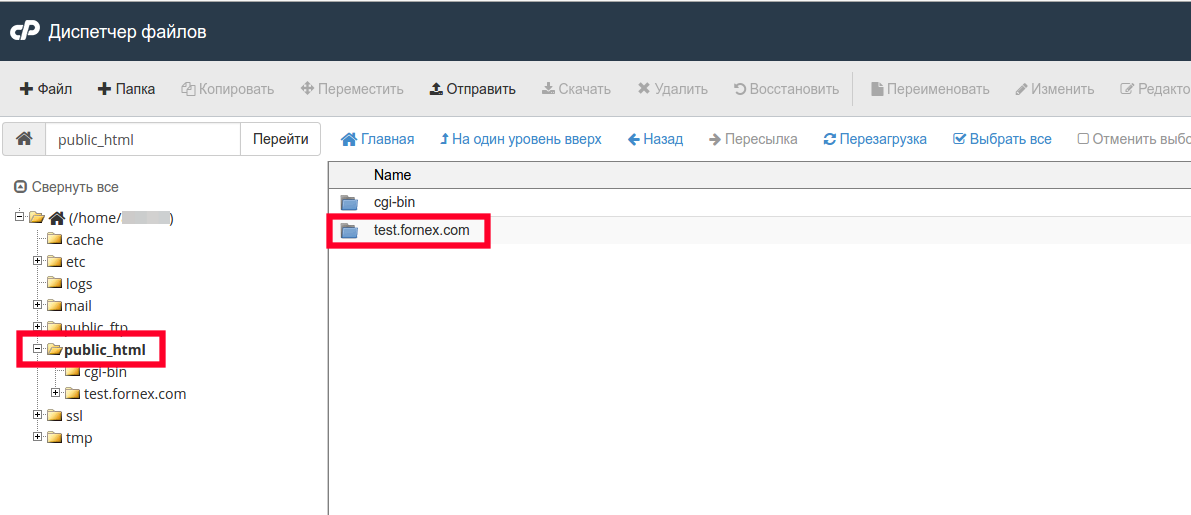
Task: Click Свернуть все to collapse tree
Action: coord(67,187)
